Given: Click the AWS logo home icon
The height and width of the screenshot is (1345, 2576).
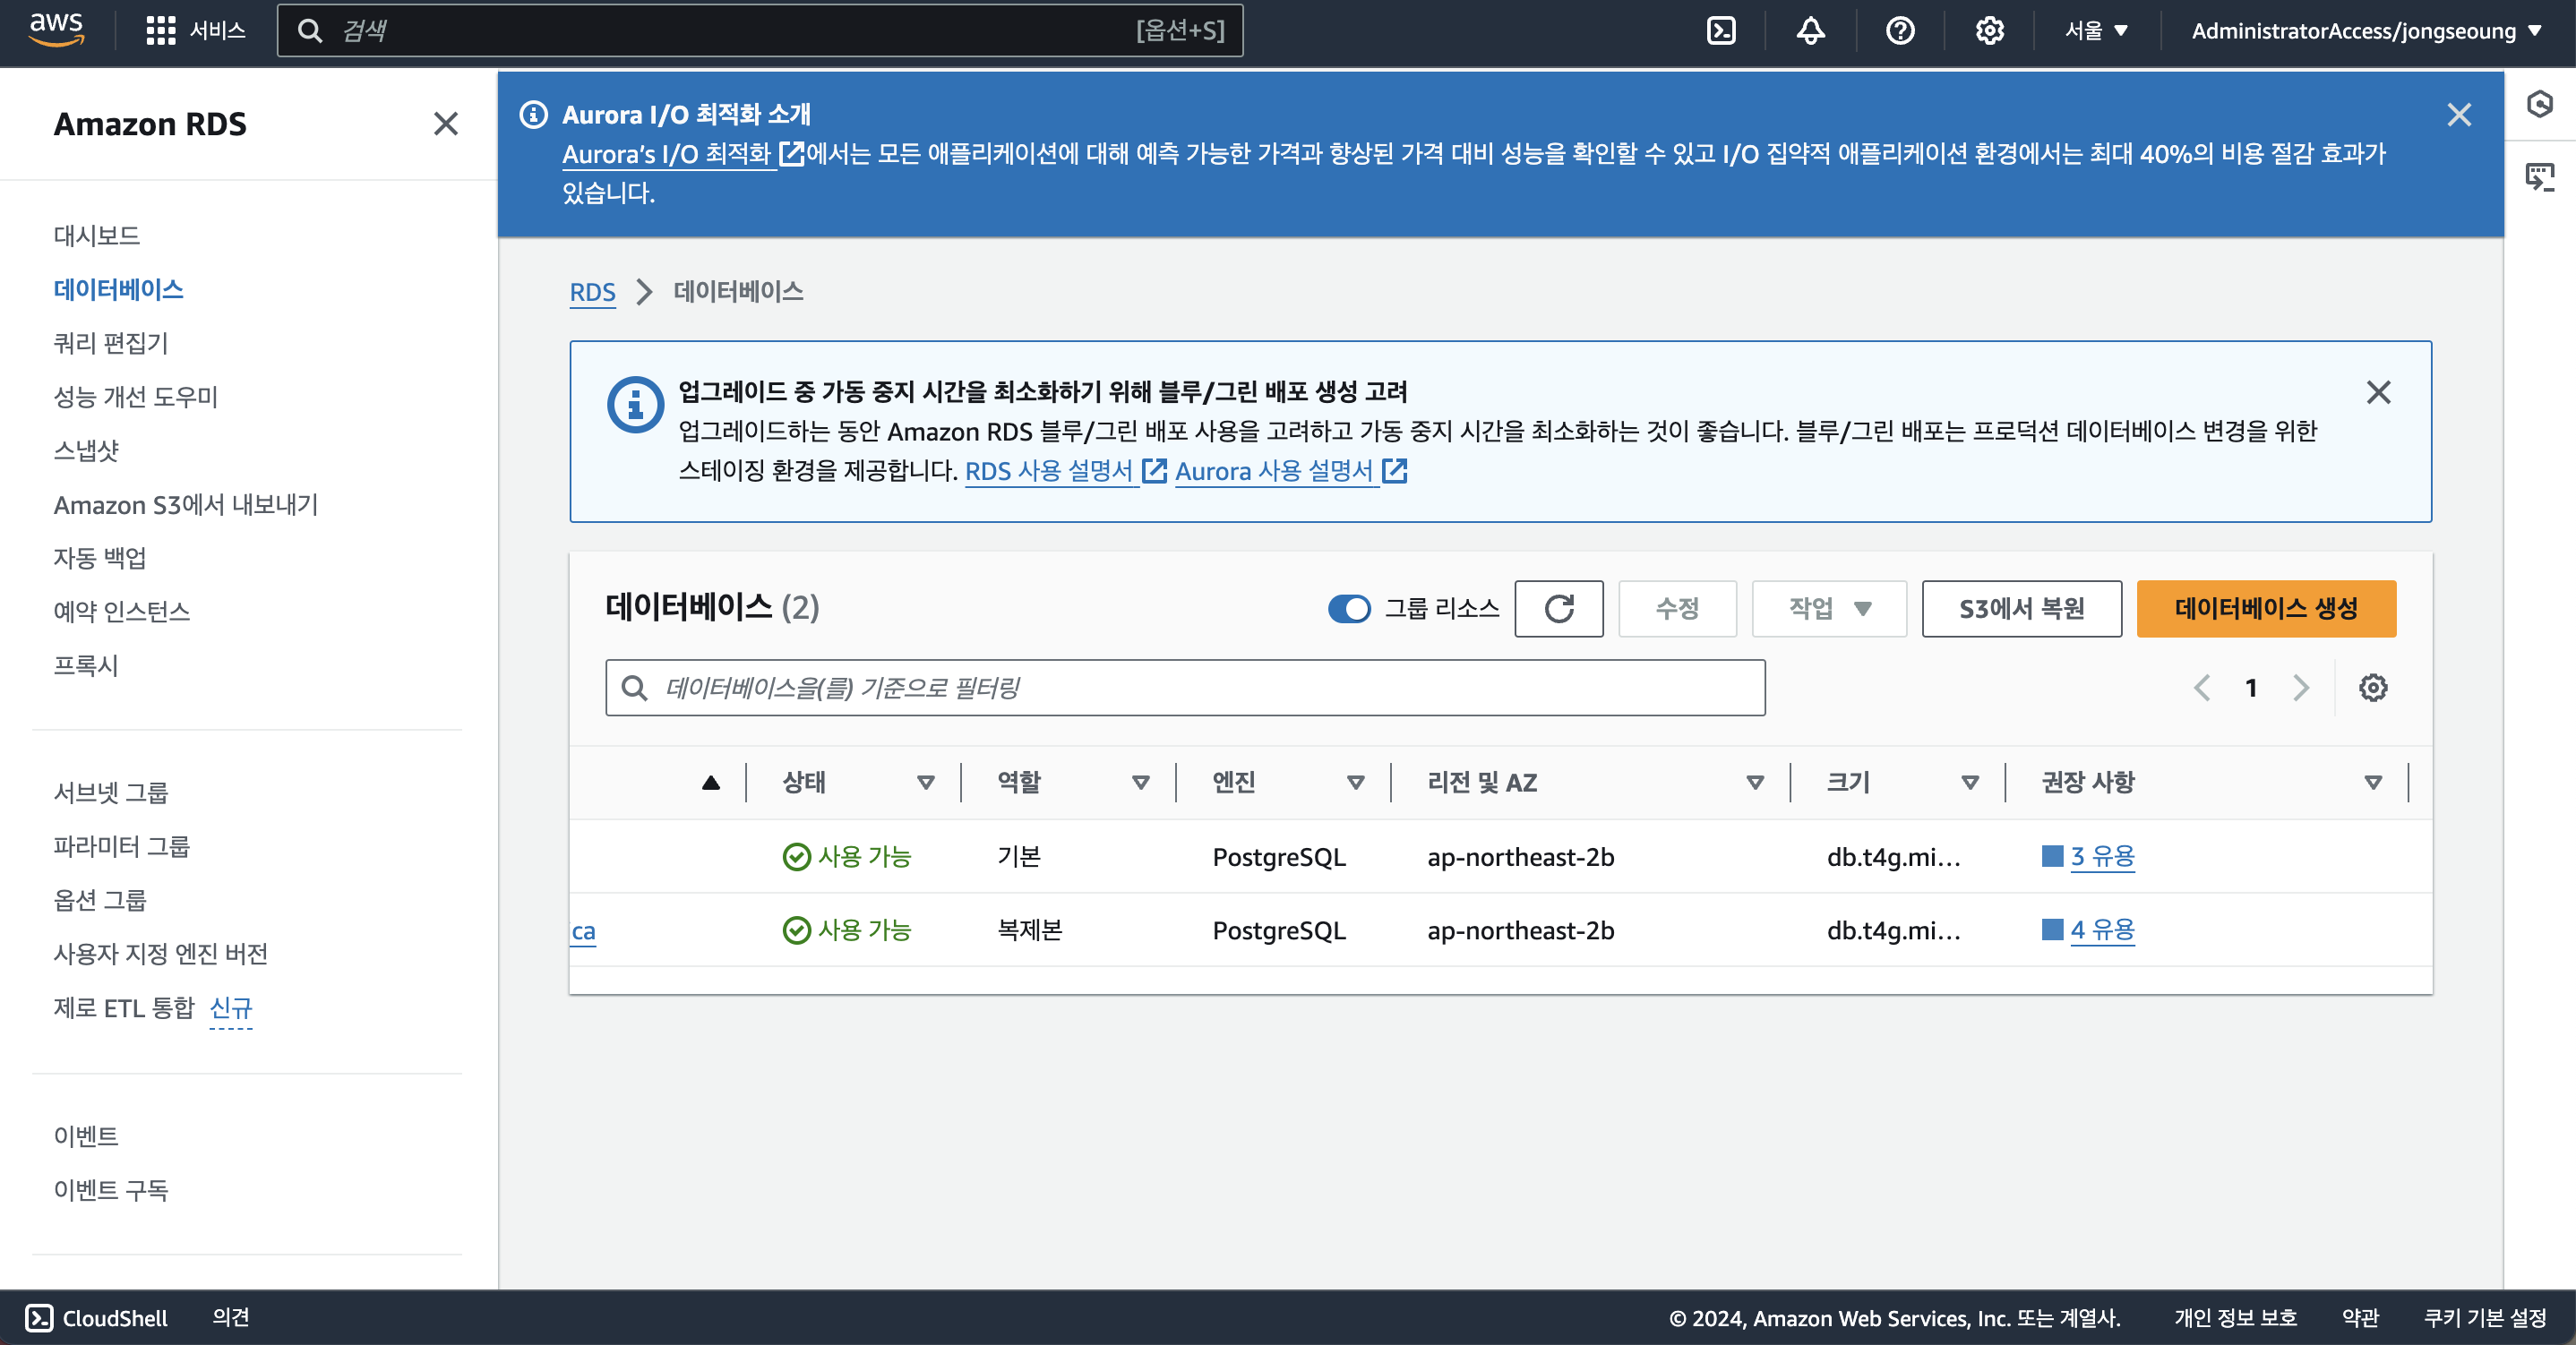Looking at the screenshot, I should [56, 30].
